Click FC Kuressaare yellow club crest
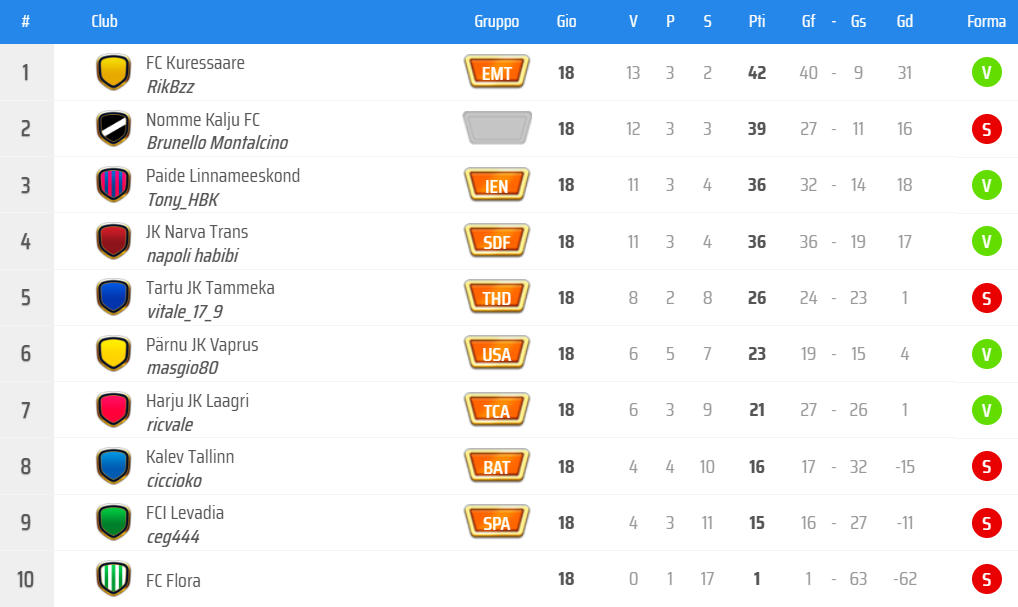Screen dimensions: 1018x607 pos(113,72)
